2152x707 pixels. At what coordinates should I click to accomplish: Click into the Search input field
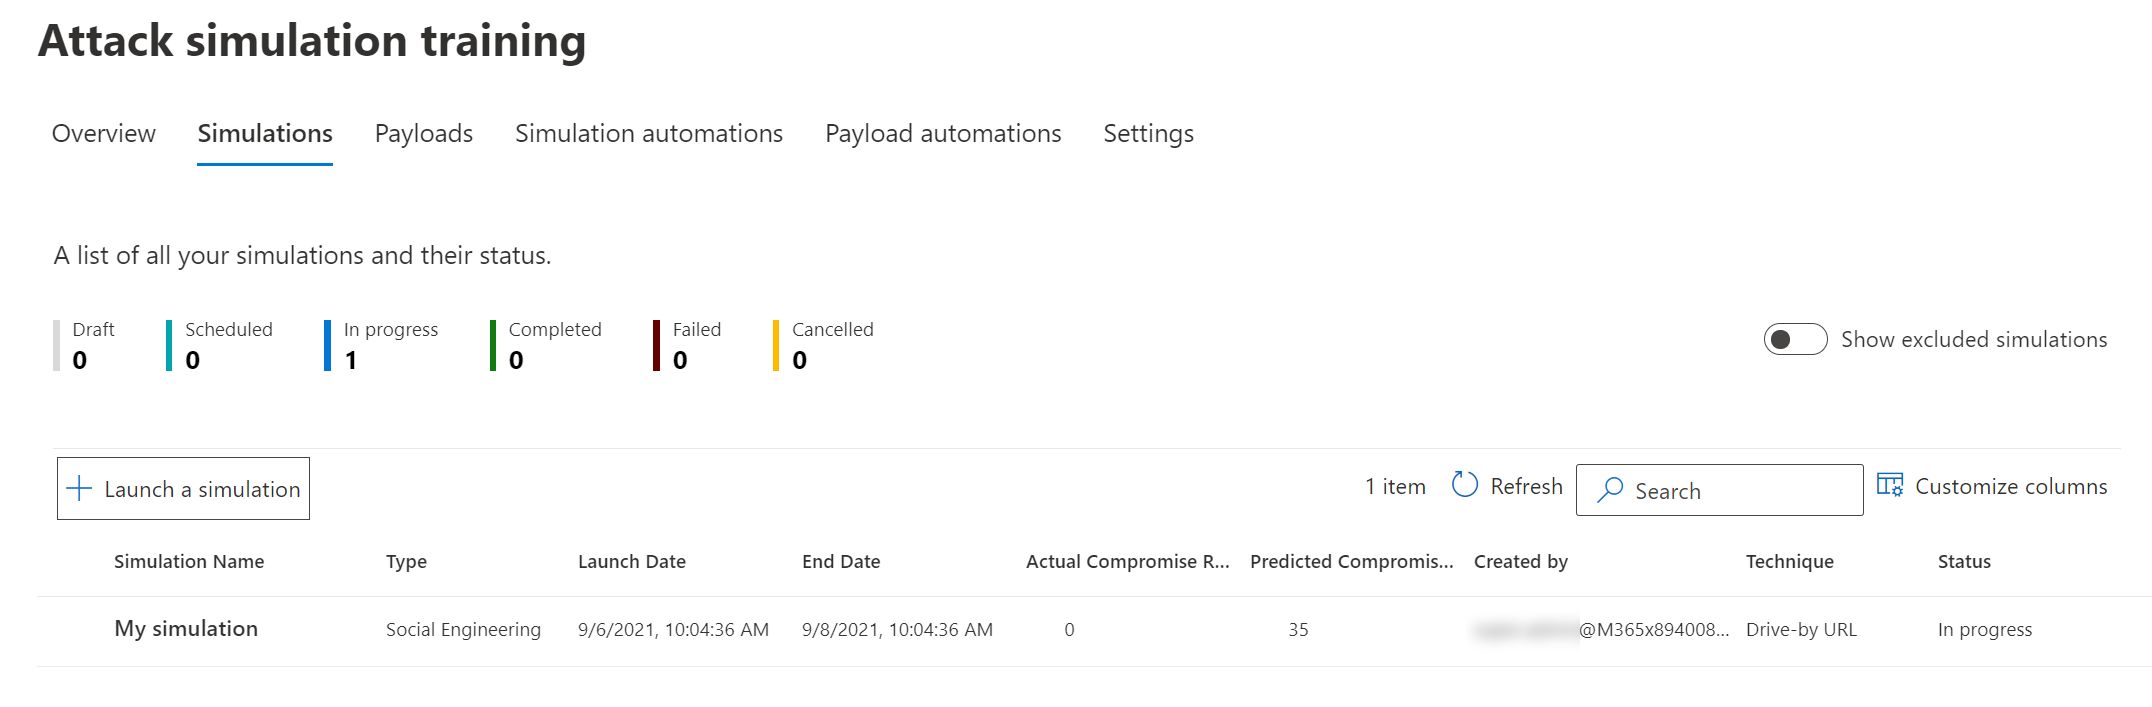click(x=1740, y=491)
